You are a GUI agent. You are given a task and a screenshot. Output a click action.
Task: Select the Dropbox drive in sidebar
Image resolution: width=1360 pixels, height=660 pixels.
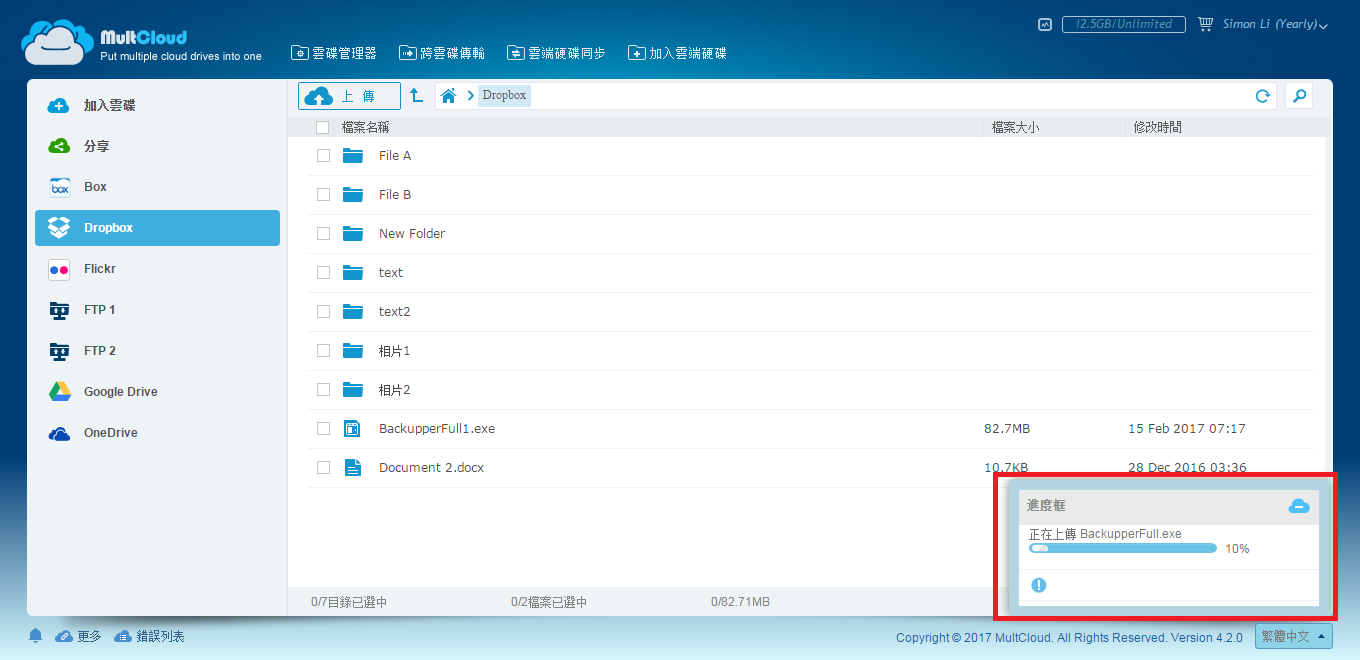point(157,228)
